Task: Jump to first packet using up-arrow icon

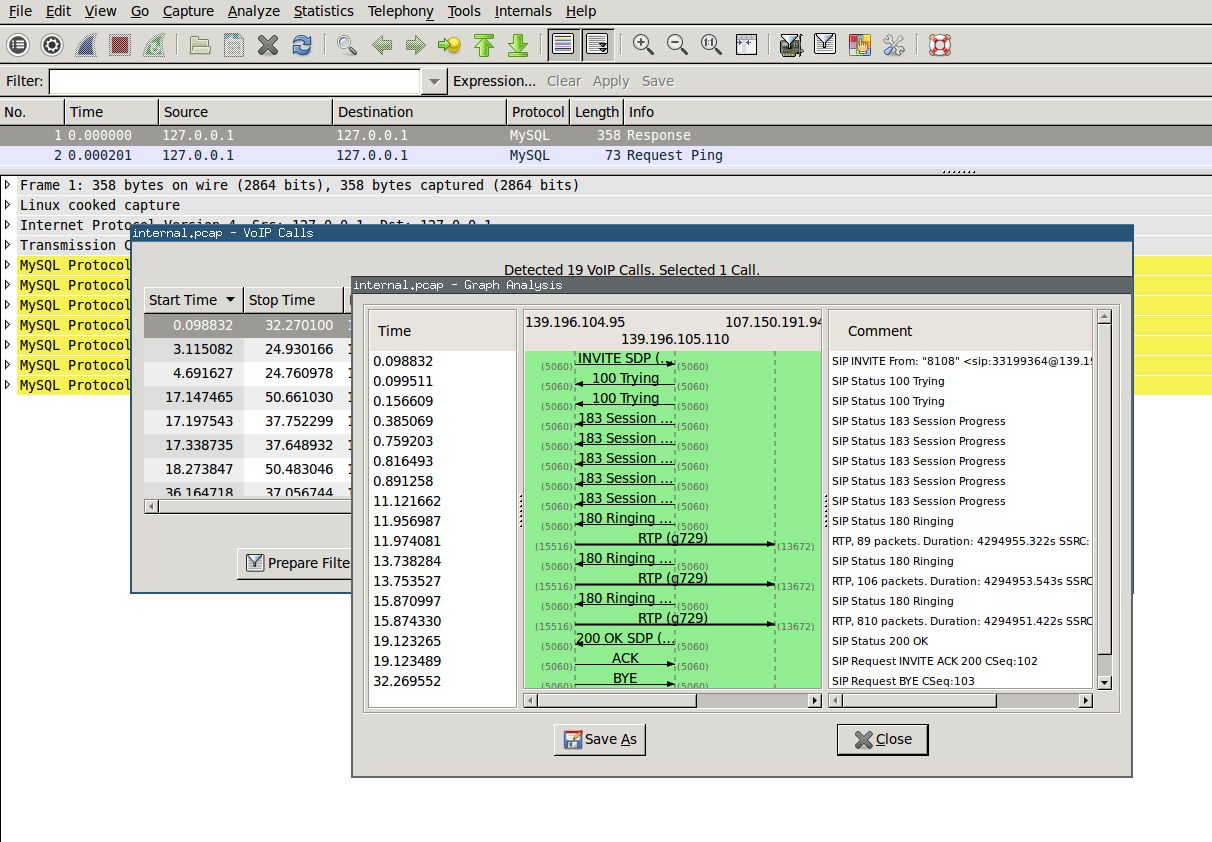Action: [x=484, y=45]
